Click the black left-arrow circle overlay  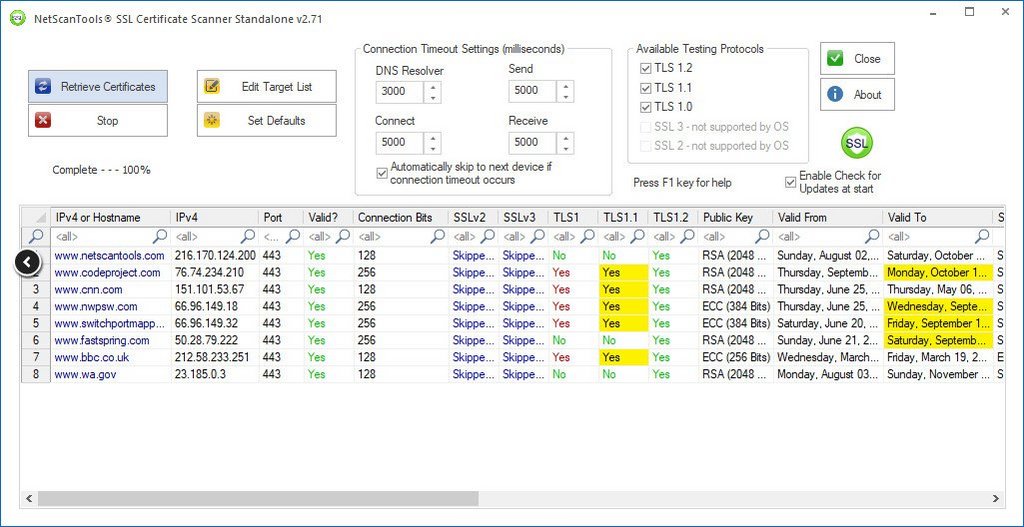(27, 263)
